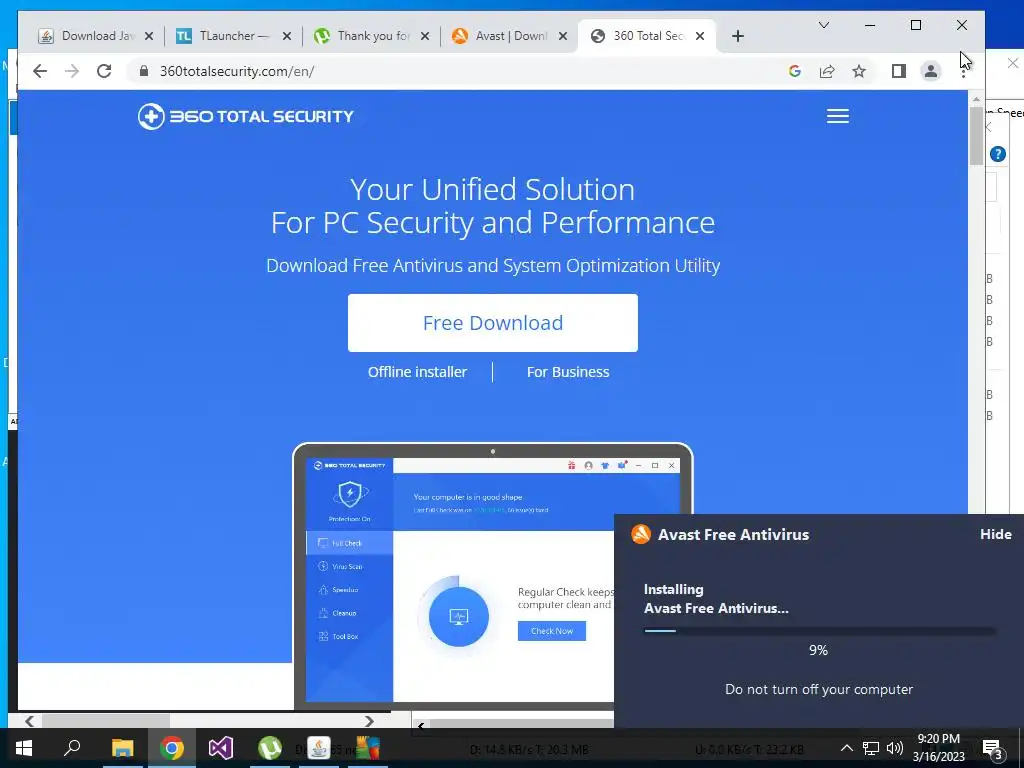
Task: Click the Chrome taskbar icon
Action: (172, 748)
